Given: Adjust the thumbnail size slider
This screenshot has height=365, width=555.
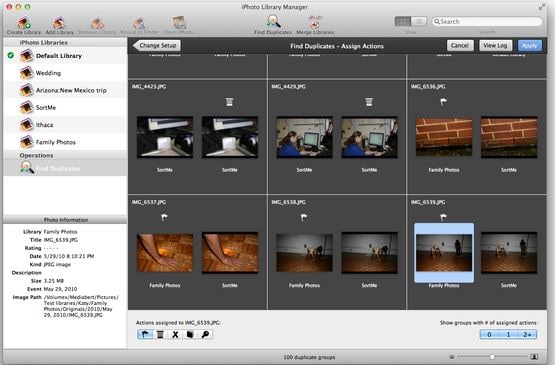Looking at the screenshot, I should (x=492, y=357).
